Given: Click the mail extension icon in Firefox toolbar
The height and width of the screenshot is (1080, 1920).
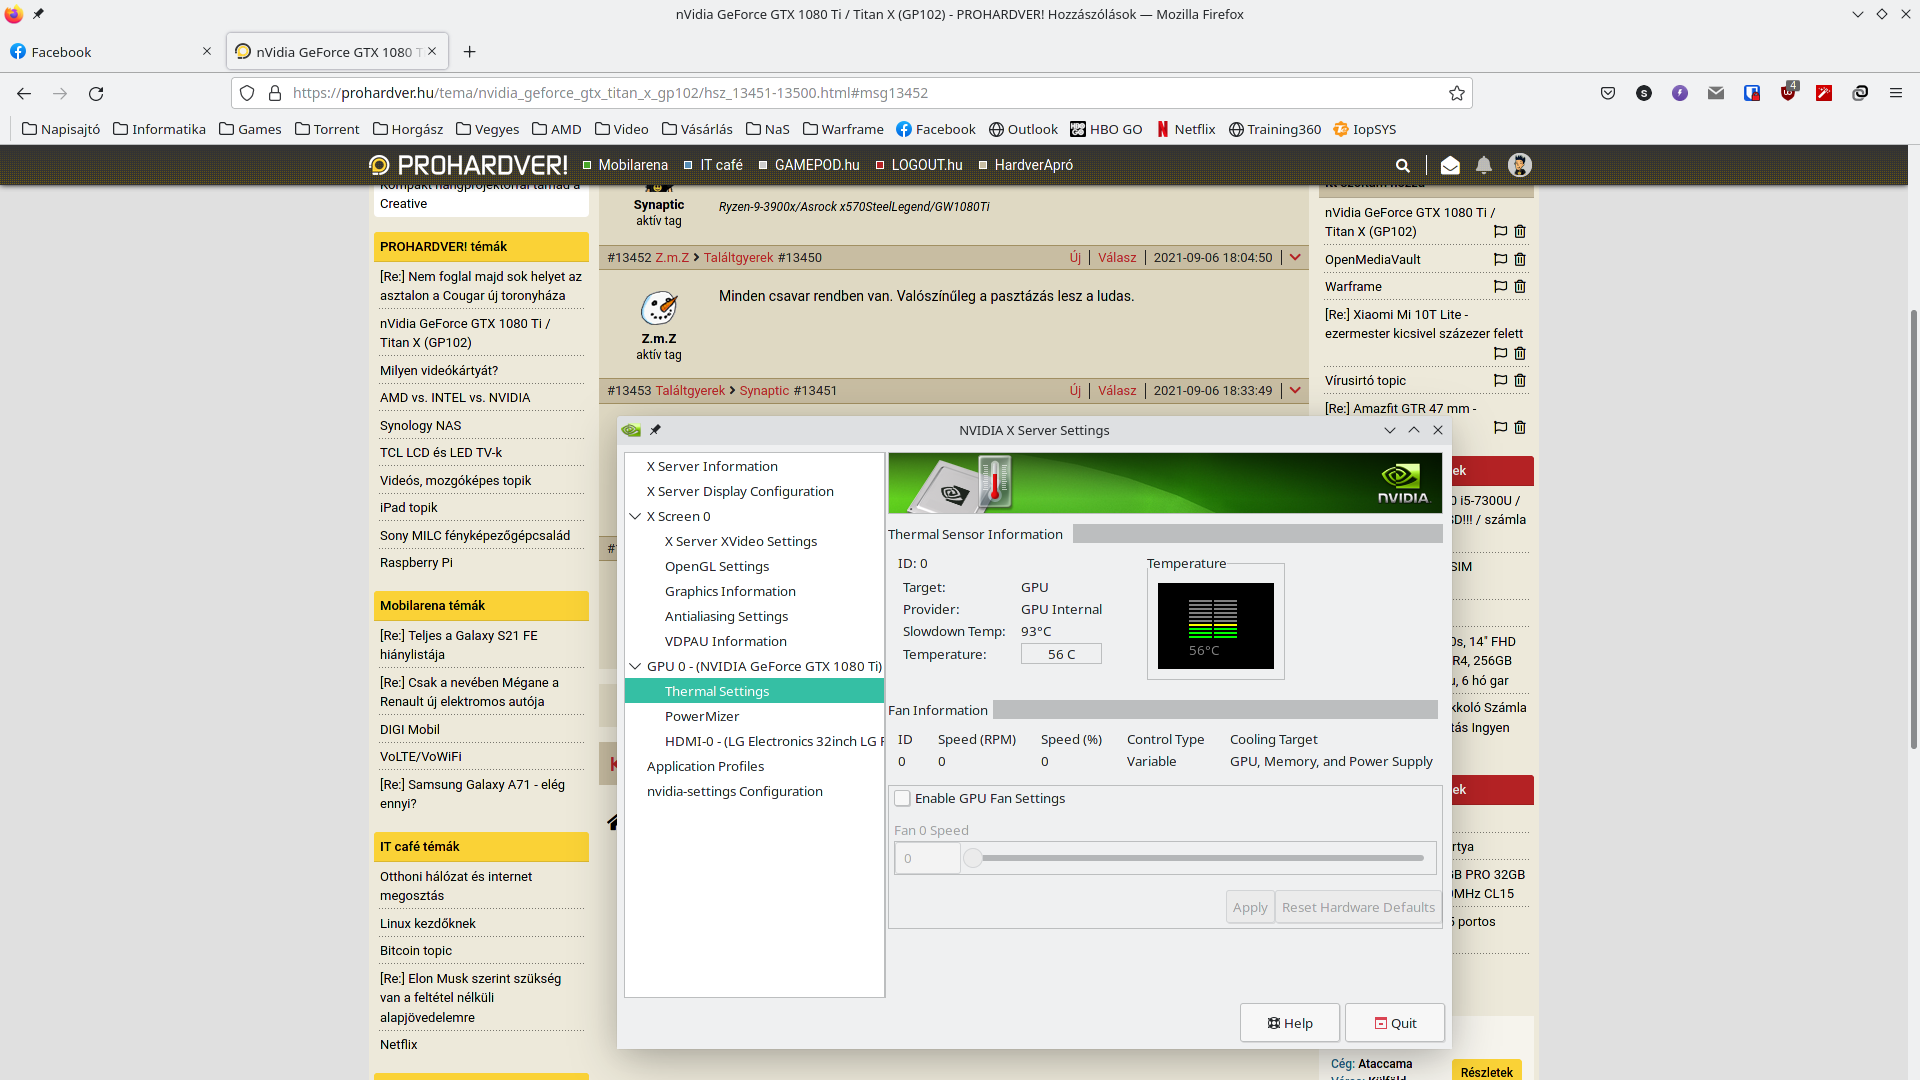Looking at the screenshot, I should pyautogui.click(x=1716, y=93).
